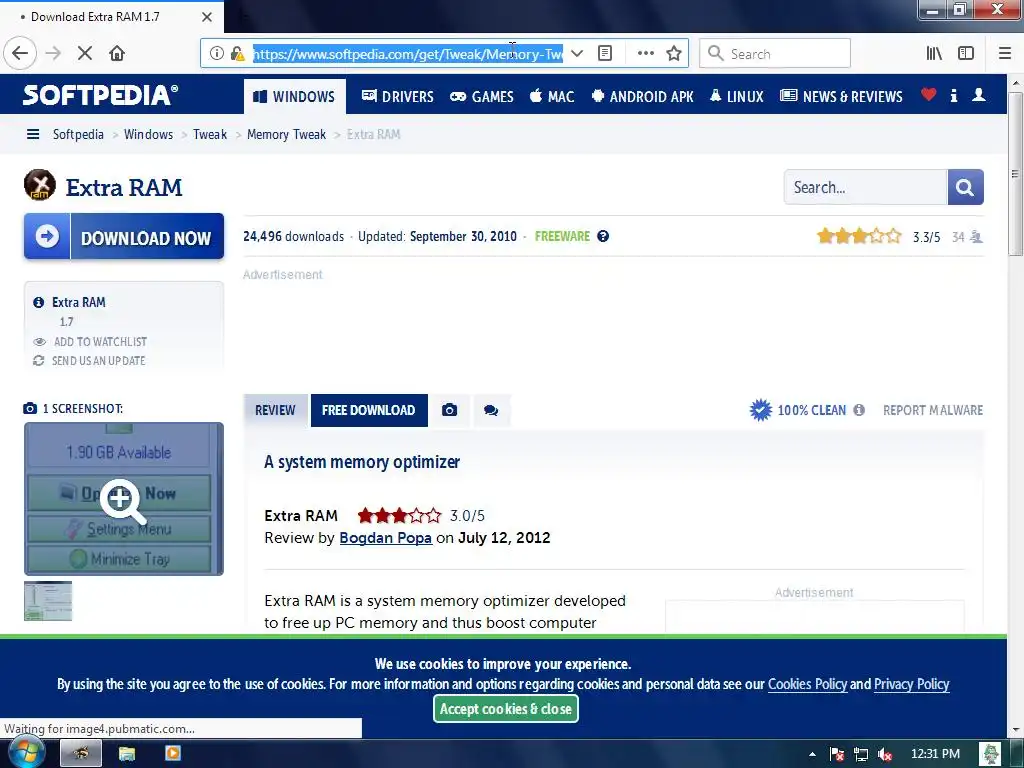This screenshot has width=1024, height=768.
Task: Open breadcrumb hamburger menu
Action: (33, 134)
